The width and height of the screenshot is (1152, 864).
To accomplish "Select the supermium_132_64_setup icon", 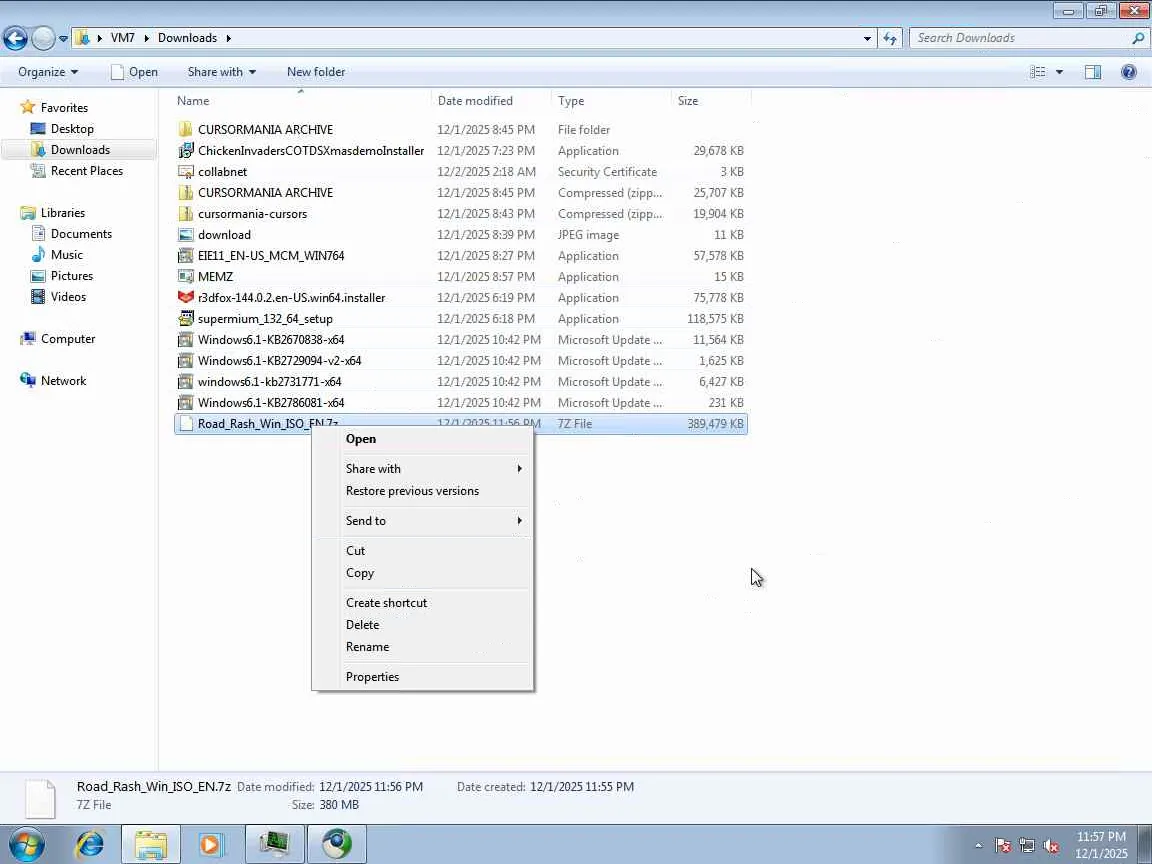I will [x=186, y=319].
